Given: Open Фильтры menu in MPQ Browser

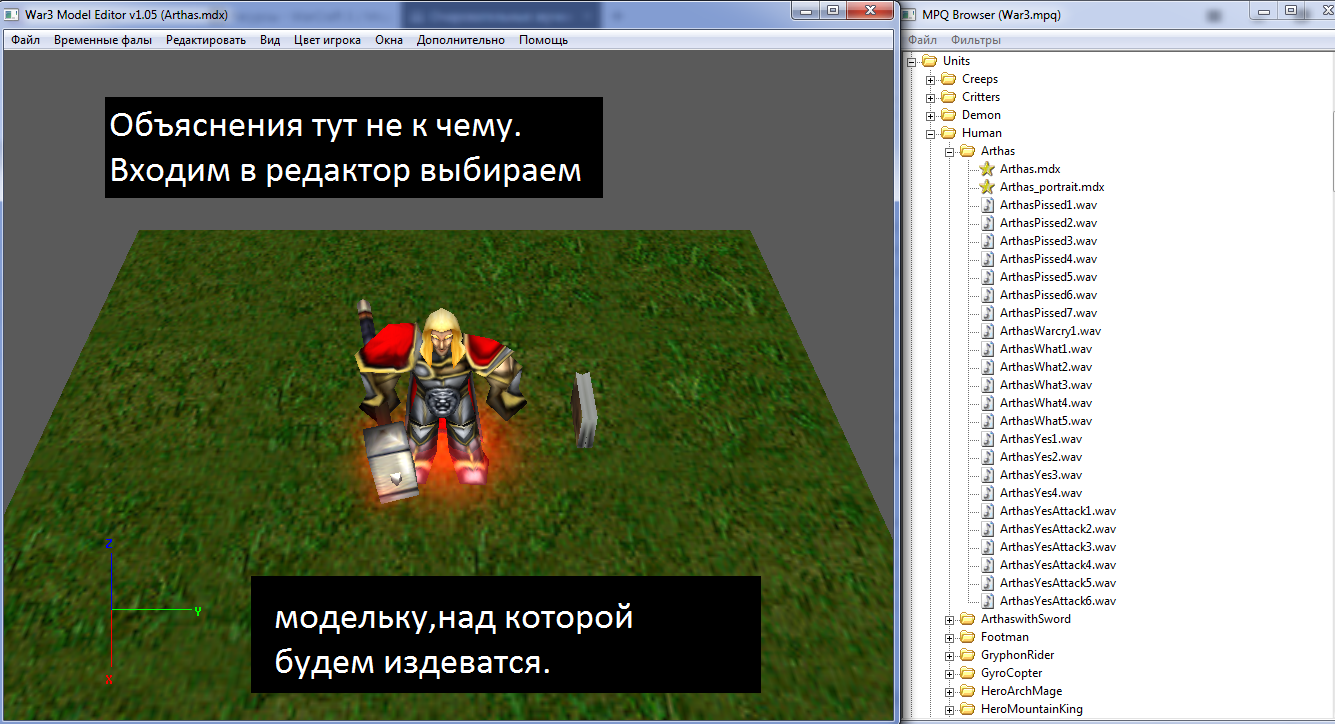Looking at the screenshot, I should point(976,40).
